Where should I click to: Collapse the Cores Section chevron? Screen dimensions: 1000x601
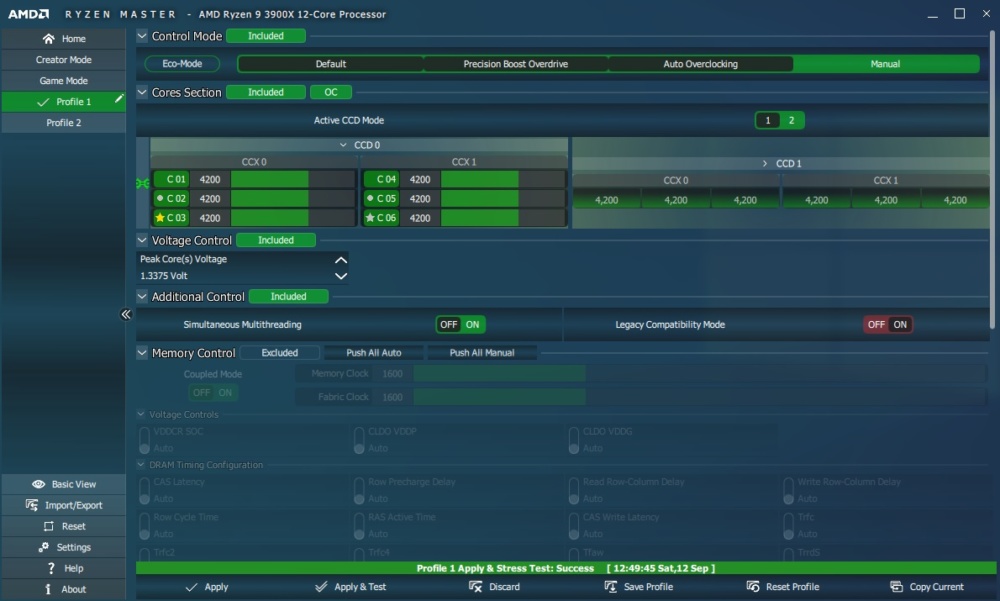click(x=142, y=92)
